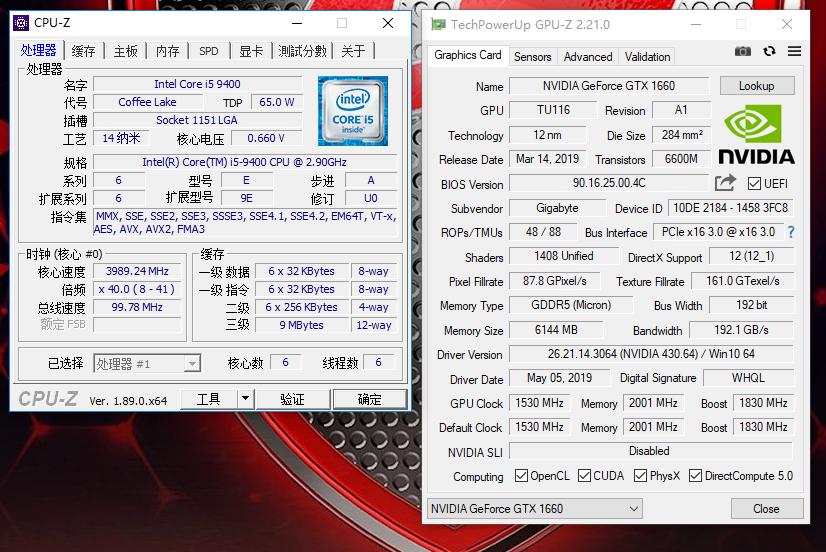826x552 pixels.
Task: Open the NVIDIA GeForce GTX 1660 GPU selector
Action: coord(534,509)
